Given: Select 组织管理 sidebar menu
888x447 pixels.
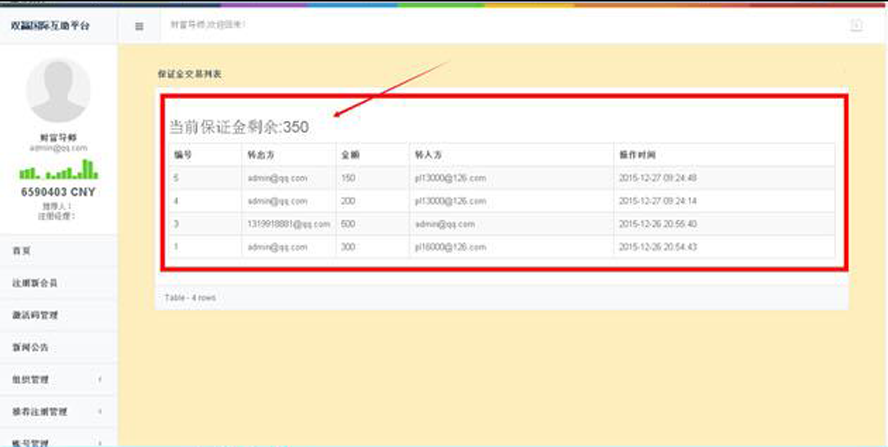Looking at the screenshot, I should point(59,380).
